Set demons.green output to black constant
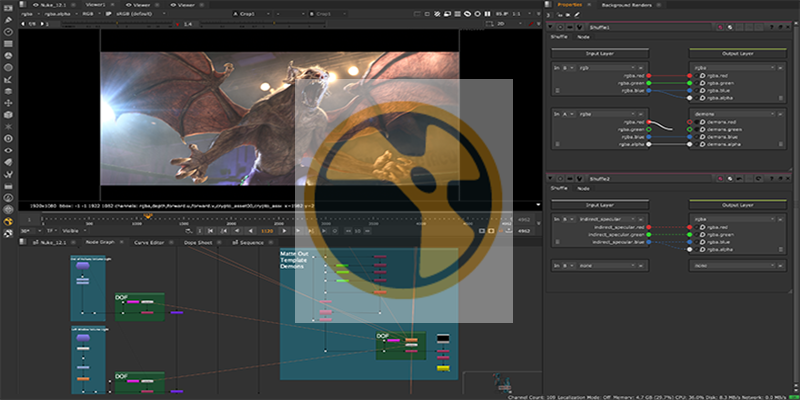 [x=697, y=130]
